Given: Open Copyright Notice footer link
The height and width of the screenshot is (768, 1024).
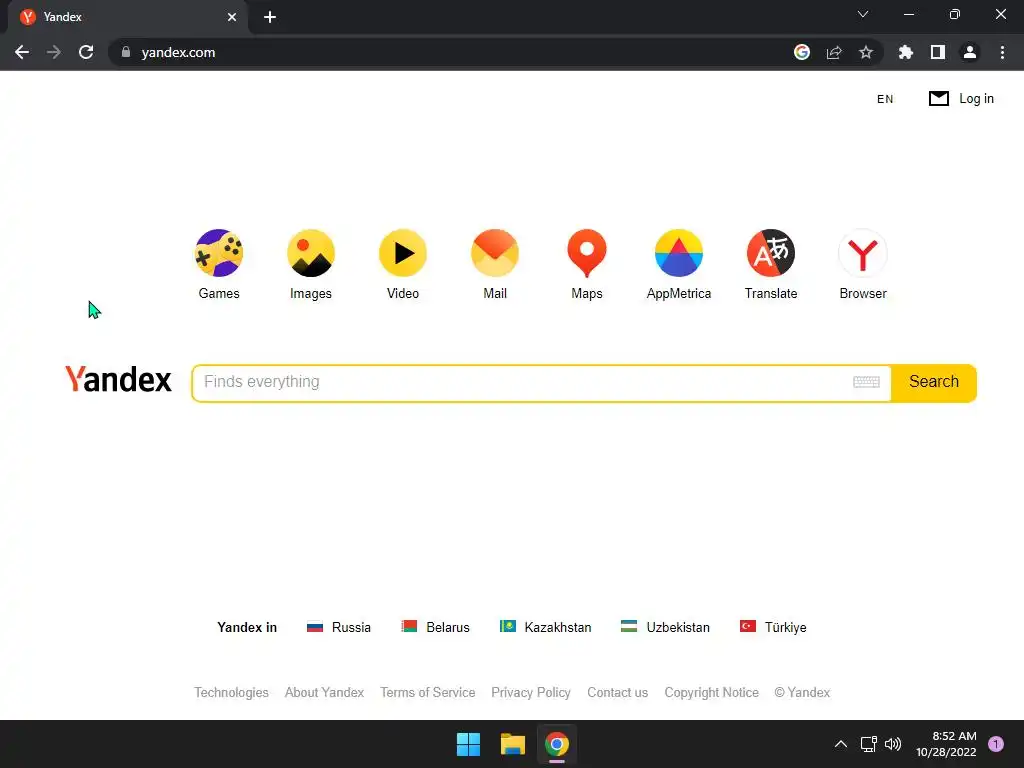Looking at the screenshot, I should [711, 692].
